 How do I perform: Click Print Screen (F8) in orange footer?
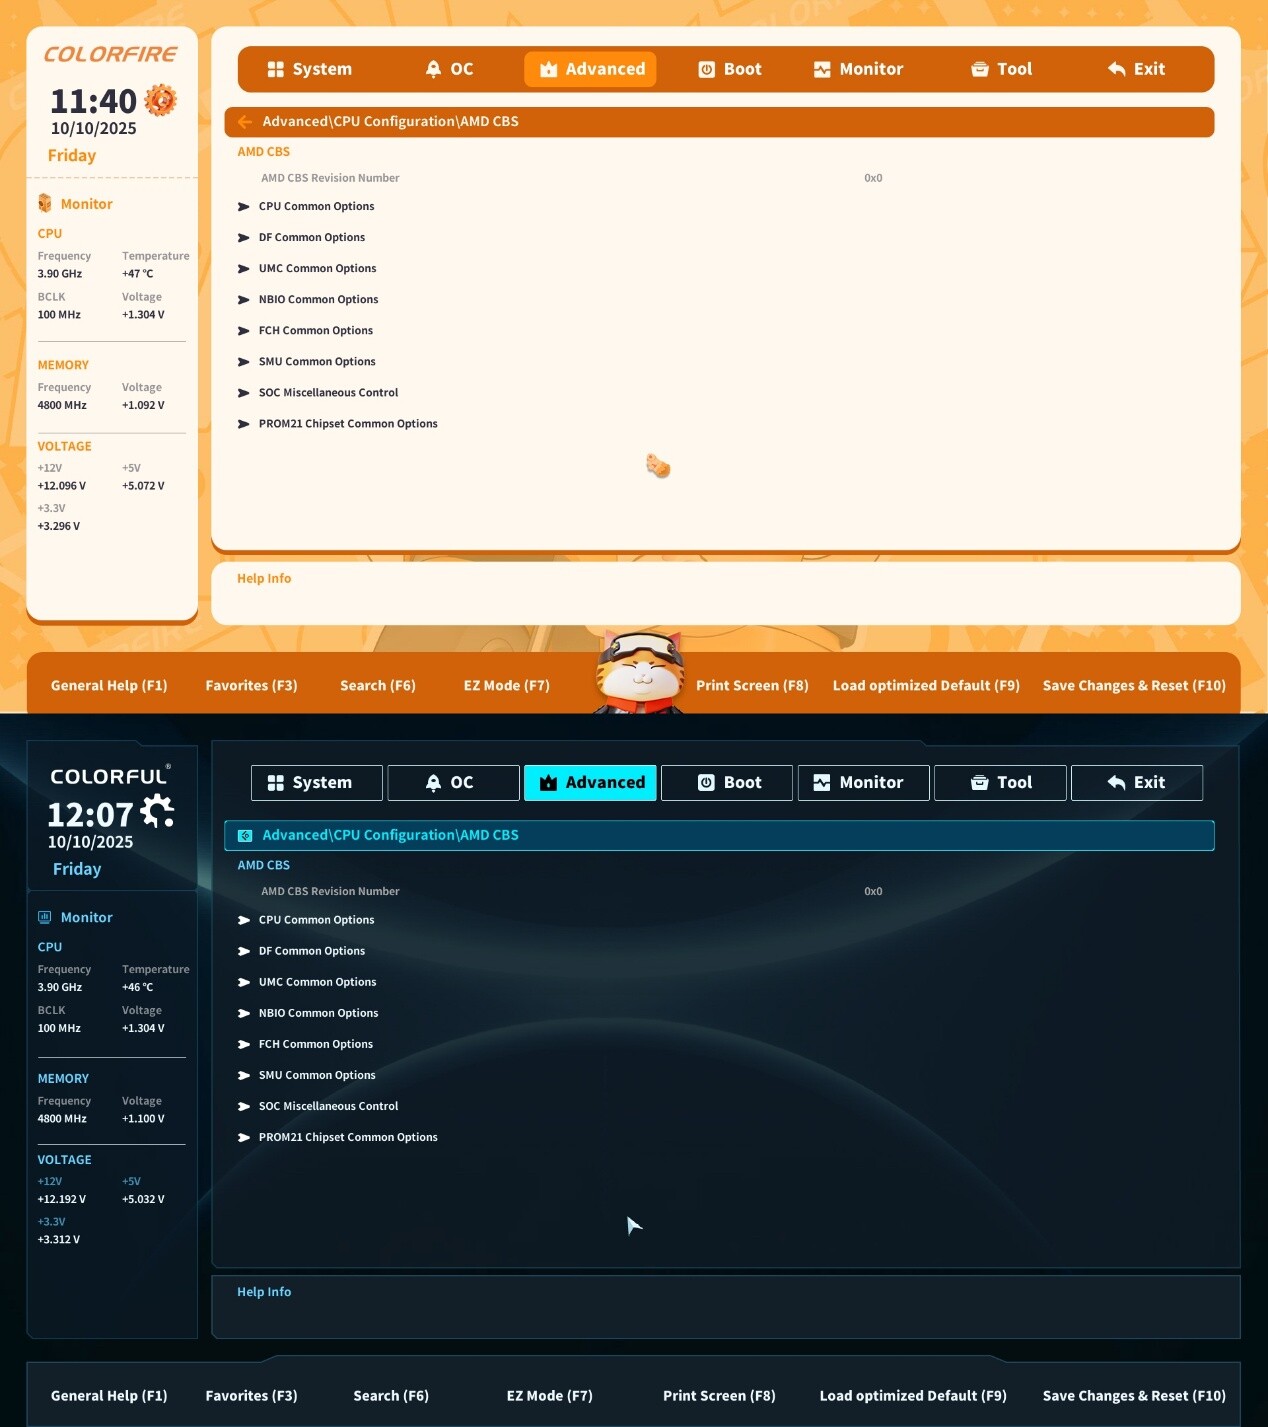752,686
